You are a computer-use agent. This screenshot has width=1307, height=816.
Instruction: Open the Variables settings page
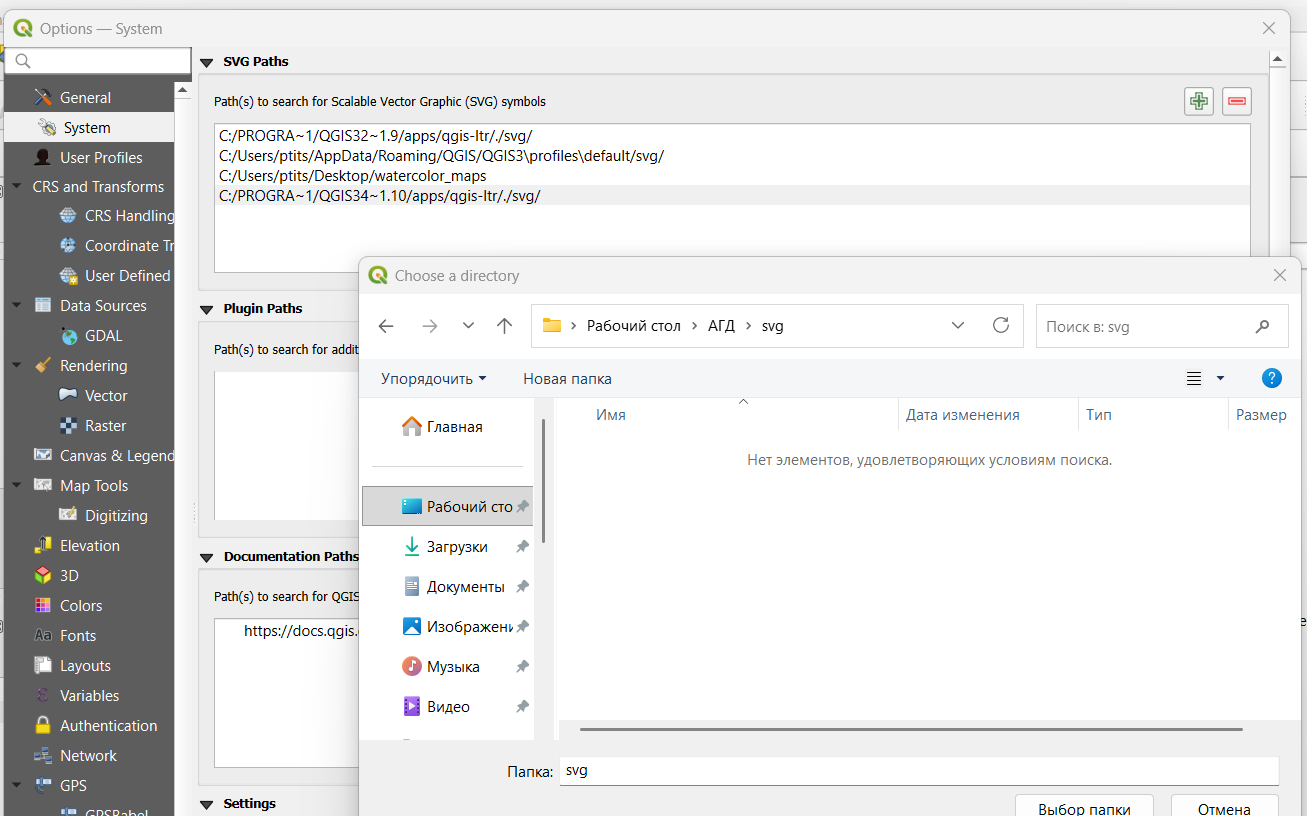tap(88, 695)
